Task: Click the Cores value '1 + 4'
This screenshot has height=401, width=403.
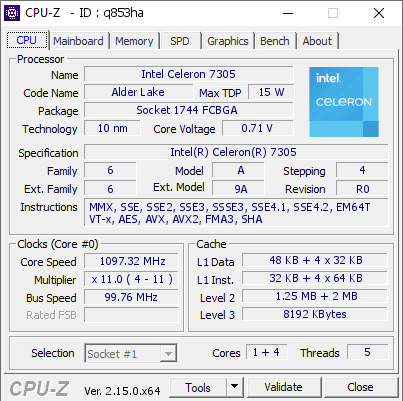Action: (x=266, y=352)
